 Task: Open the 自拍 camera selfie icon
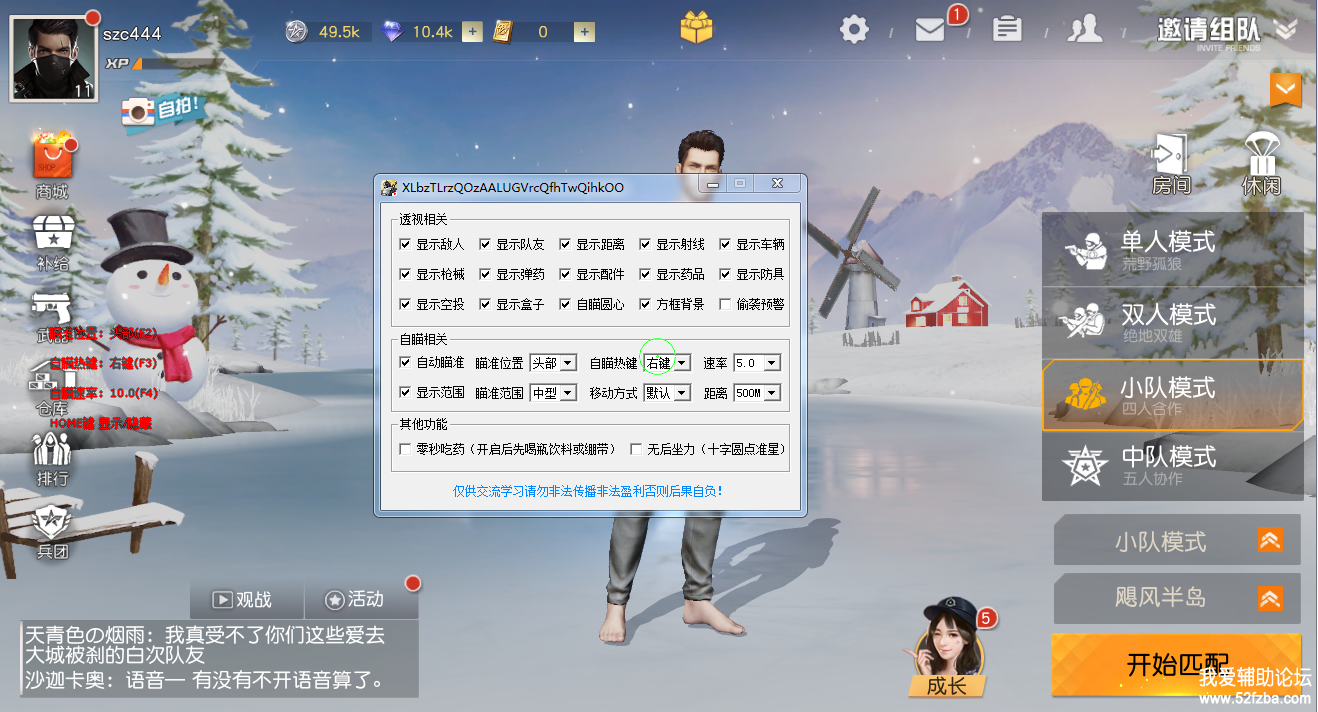(x=160, y=110)
